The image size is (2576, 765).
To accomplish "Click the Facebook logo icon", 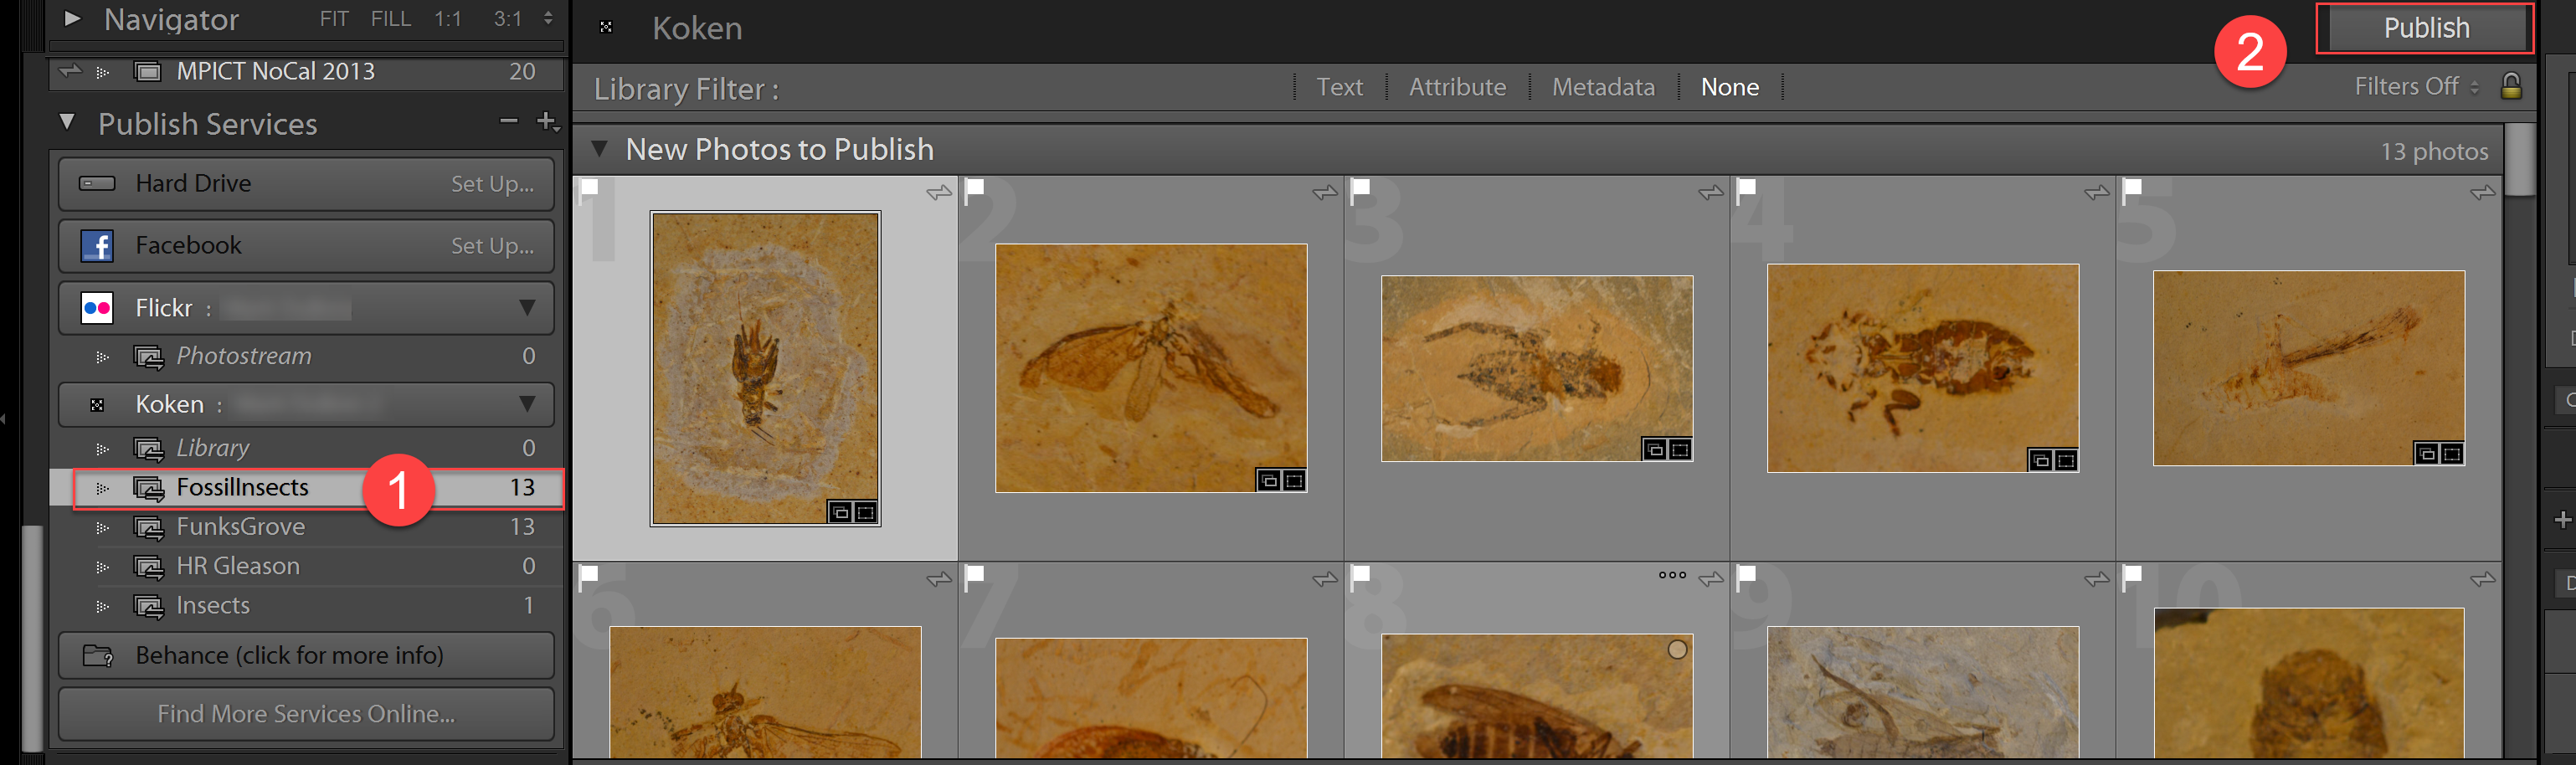I will [x=97, y=246].
